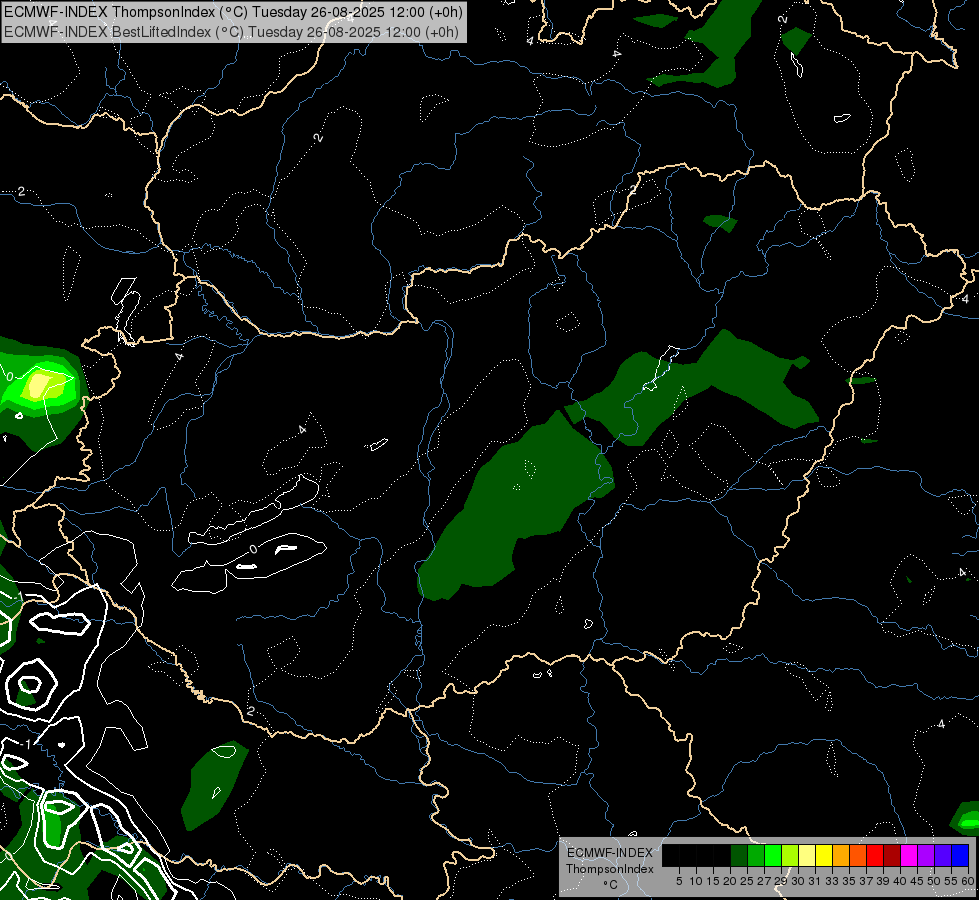Select the purple 45–50 legend swatch
This screenshot has width=979, height=900.
926,855
